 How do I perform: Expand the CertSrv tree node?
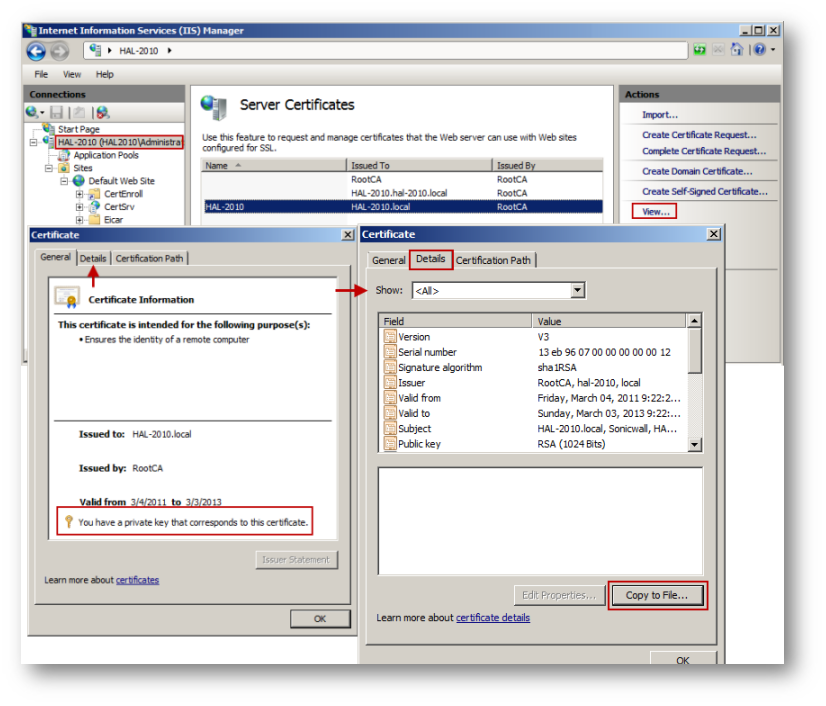tap(80, 207)
